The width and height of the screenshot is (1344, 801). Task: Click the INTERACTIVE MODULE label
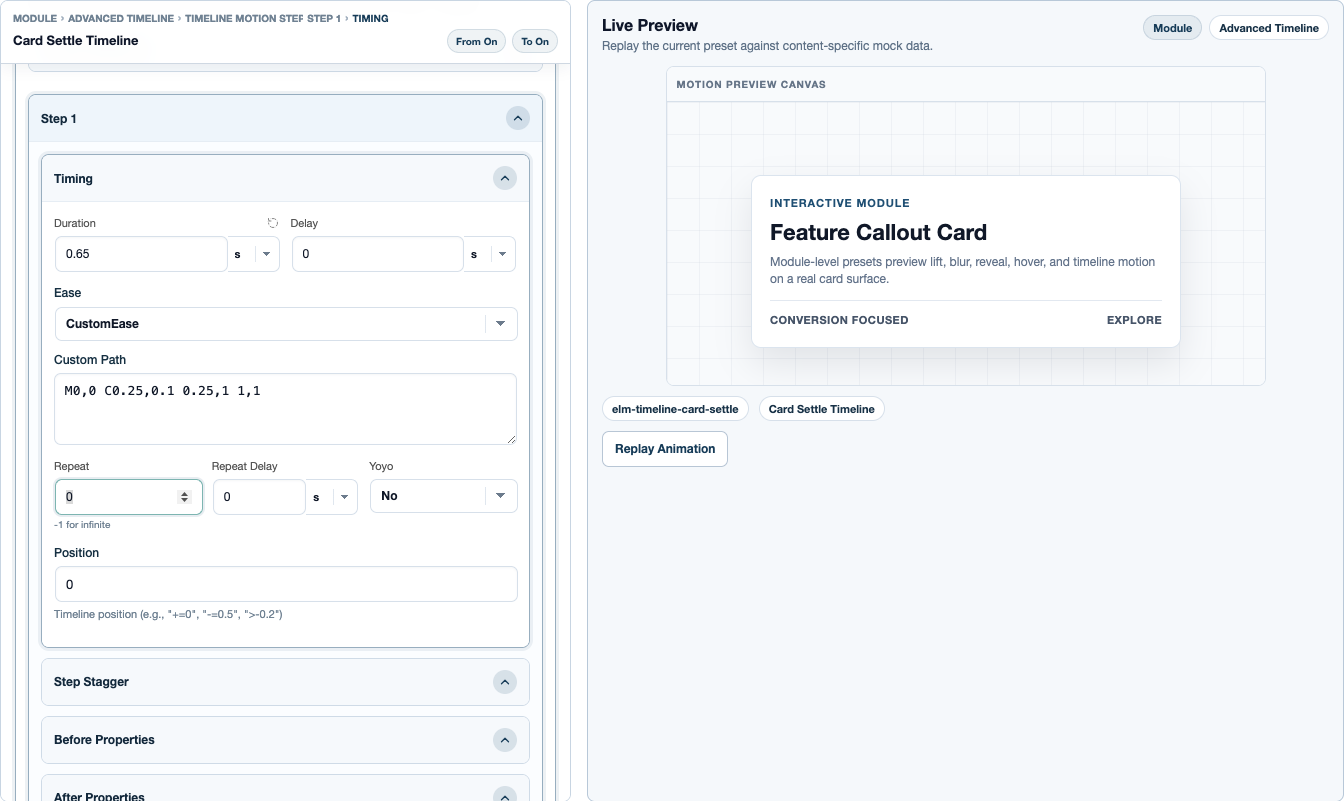[840, 203]
